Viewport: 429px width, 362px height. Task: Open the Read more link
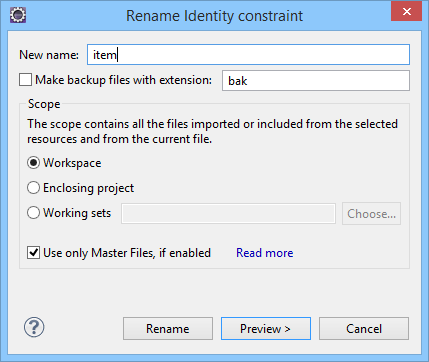point(265,253)
